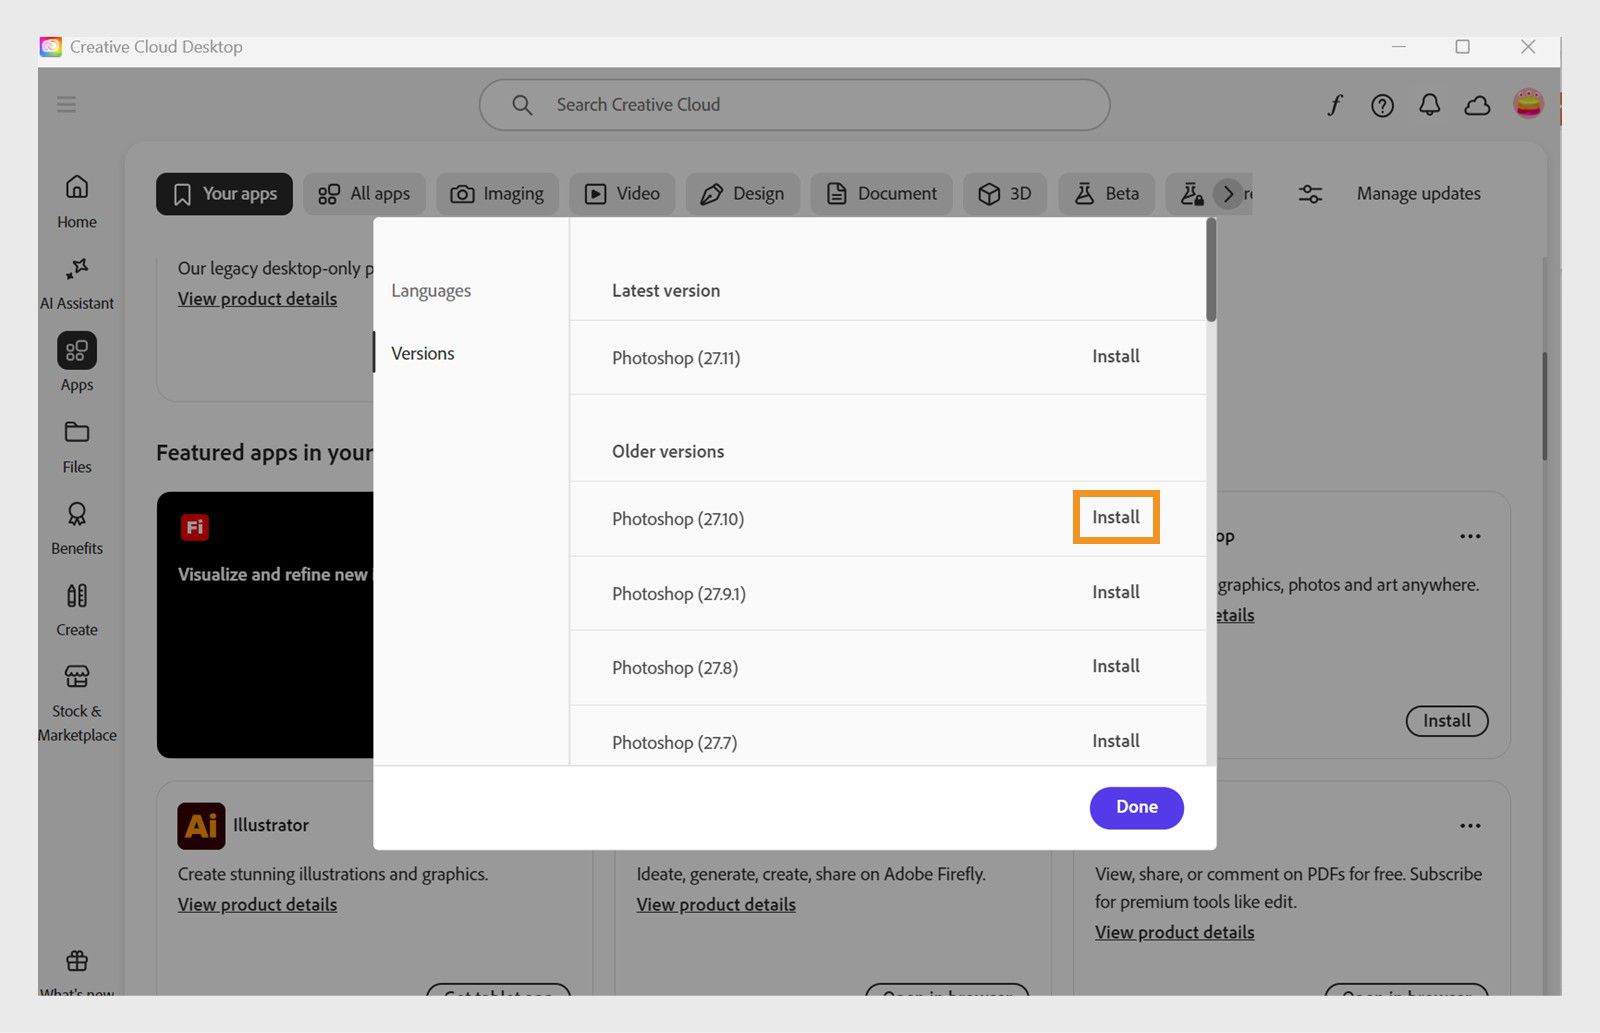Screen dimensions: 1600x1033
Task: Switch to Your apps tab
Action: pyautogui.click(x=224, y=194)
